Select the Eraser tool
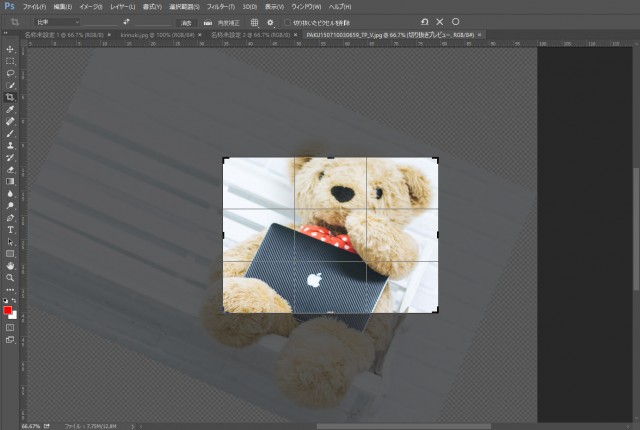The image size is (640, 430). pyautogui.click(x=10, y=169)
